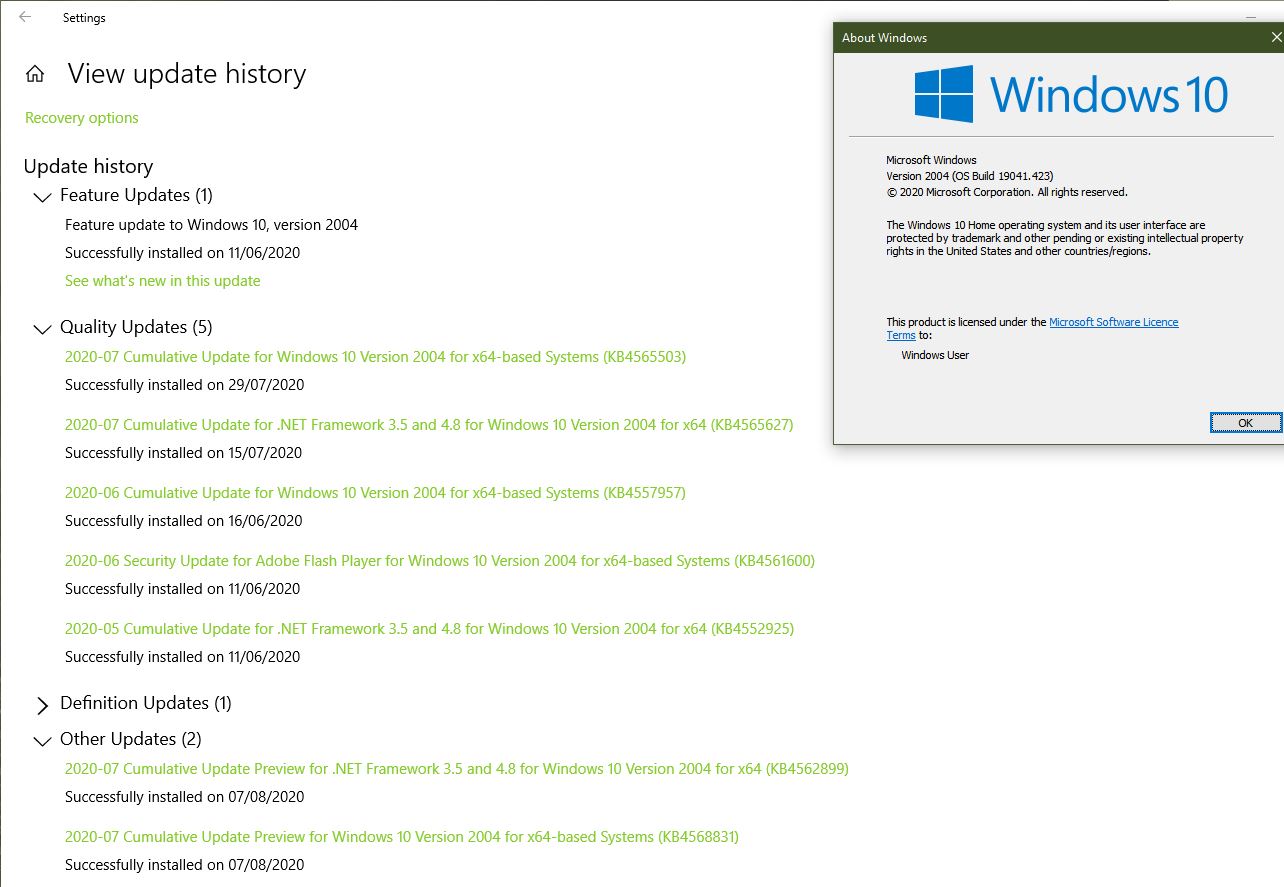1284x887 pixels.
Task: Click the Windows 10 logo image
Action: [1071, 94]
